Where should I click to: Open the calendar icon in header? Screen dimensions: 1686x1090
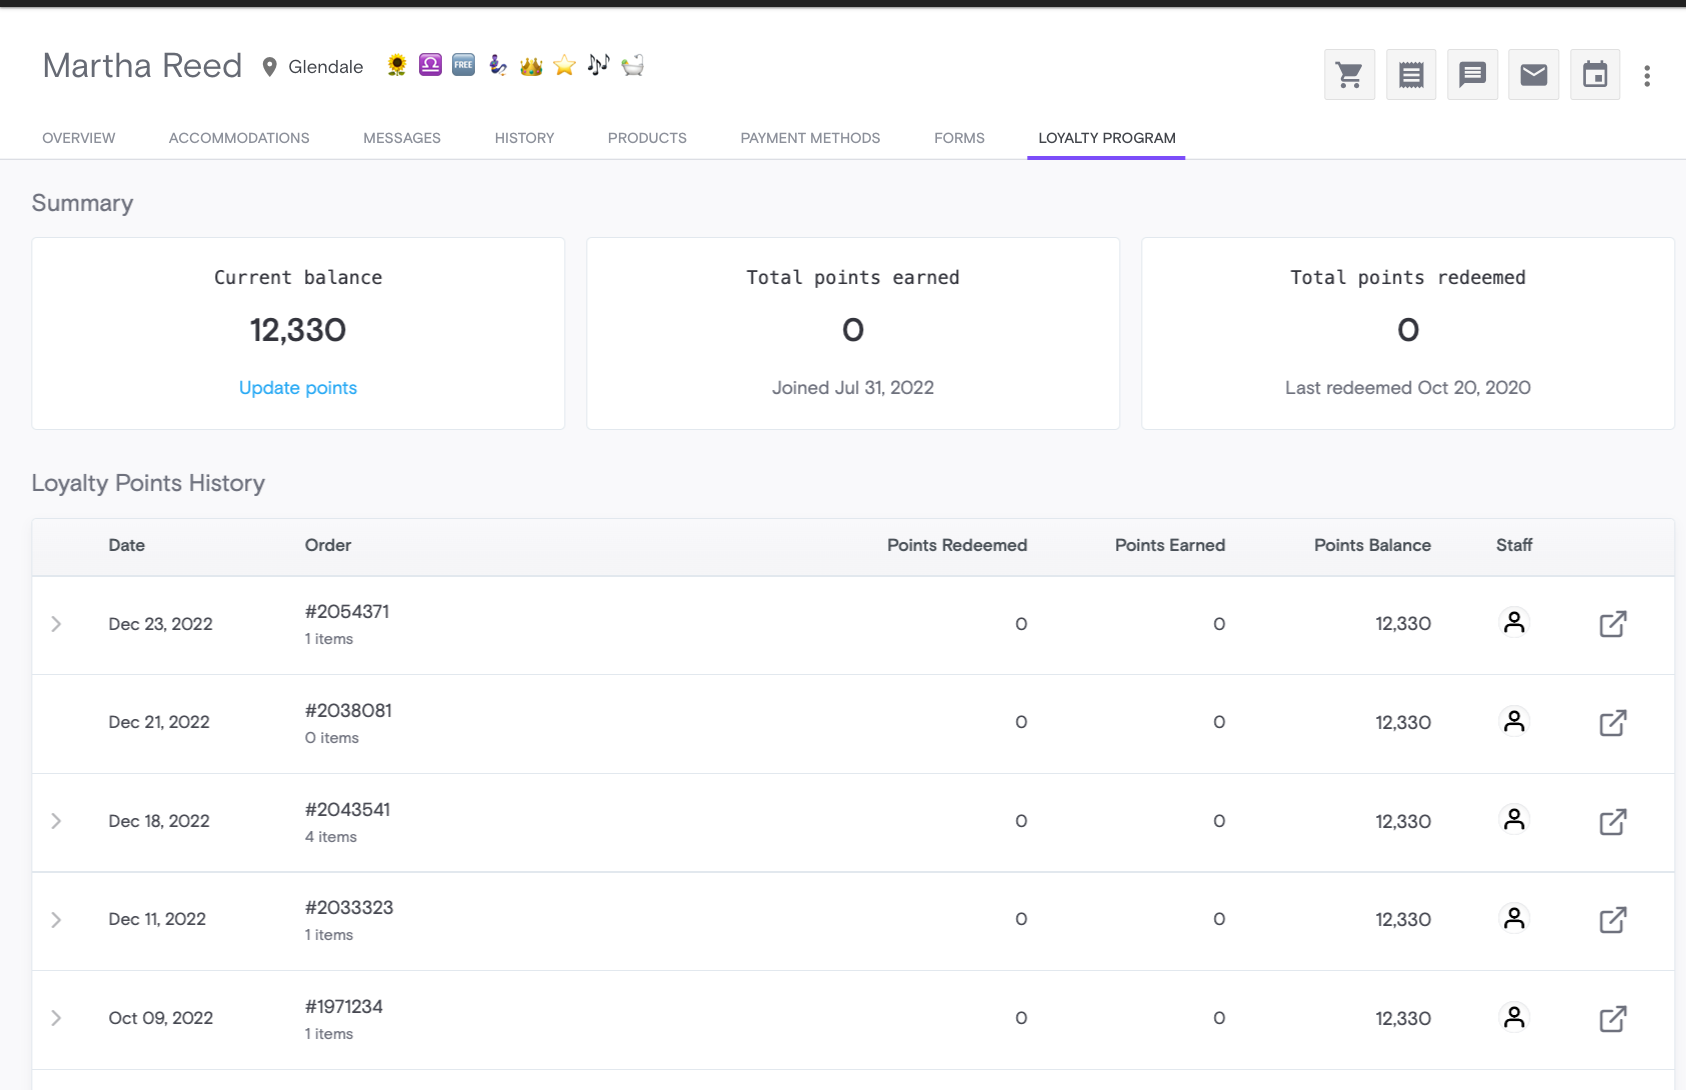(1595, 75)
